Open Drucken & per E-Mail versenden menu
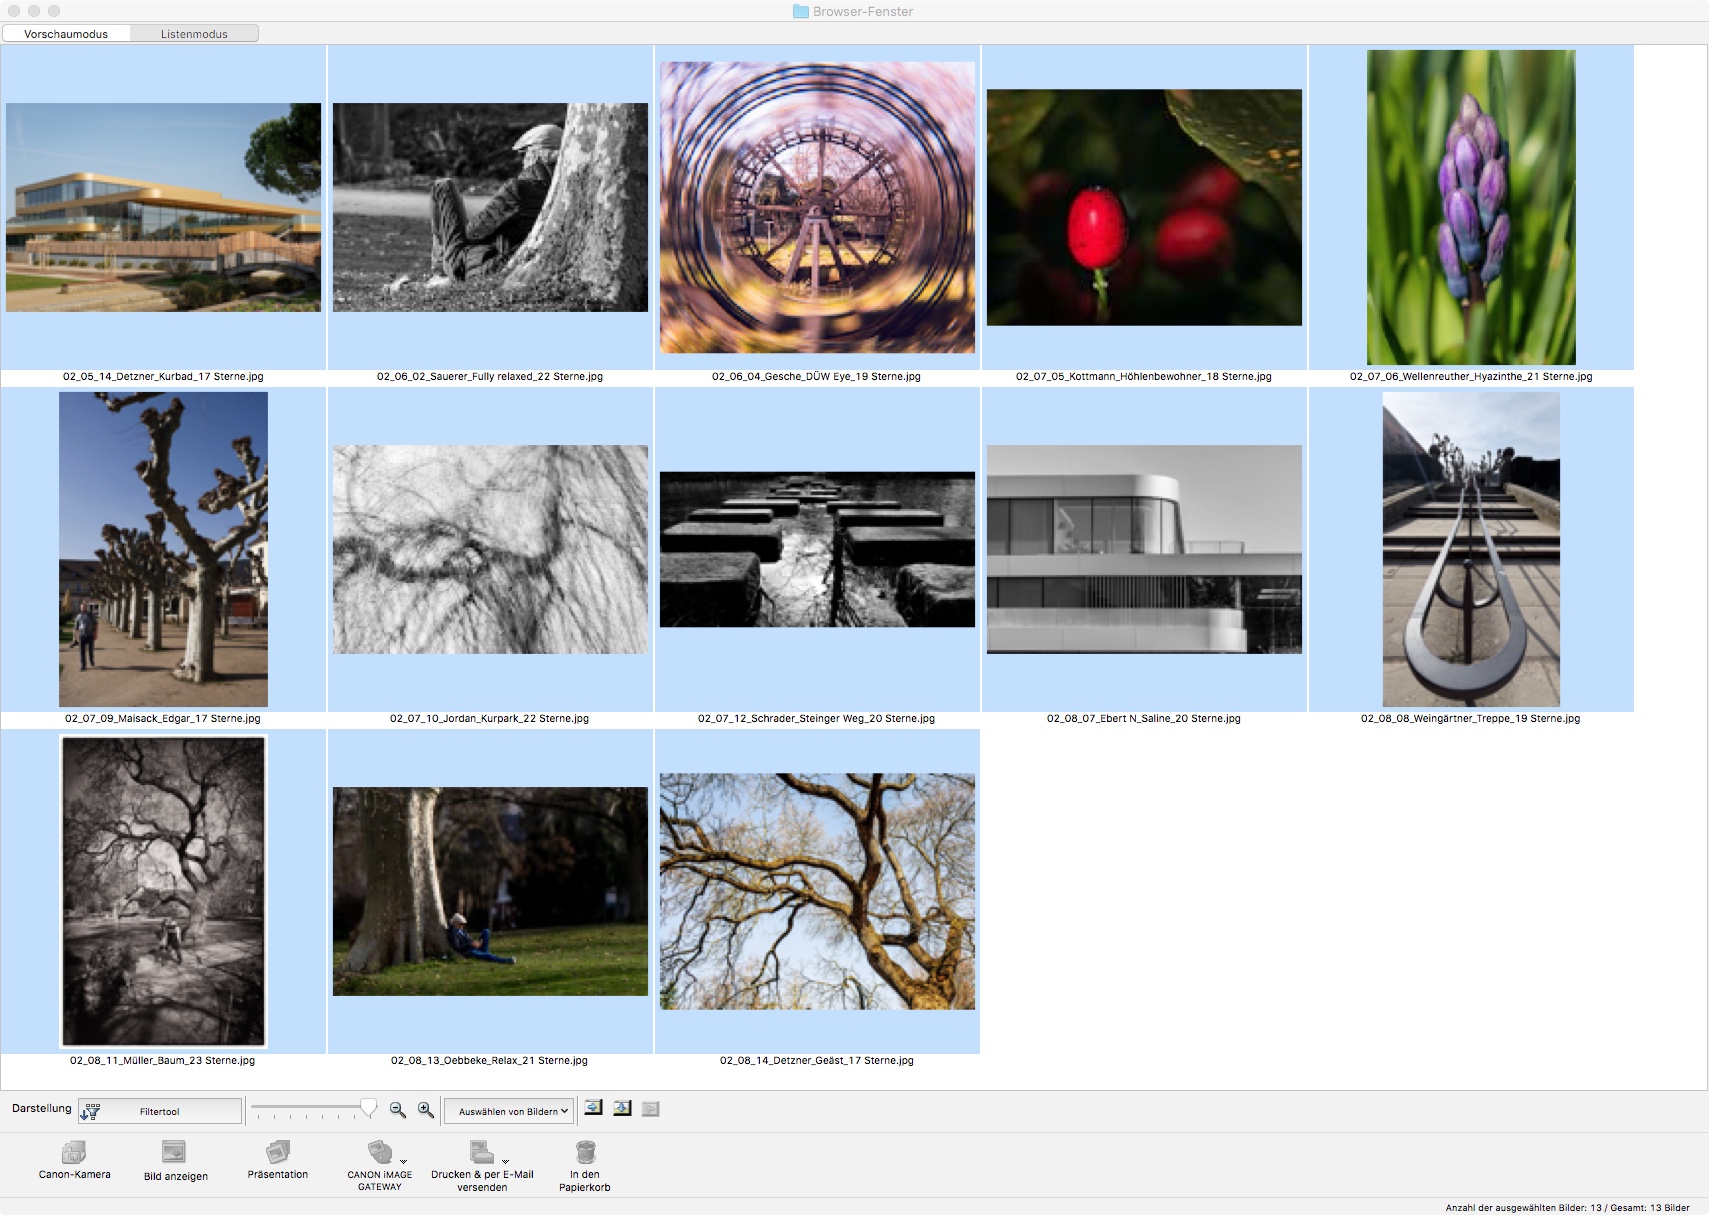 pos(483,1153)
